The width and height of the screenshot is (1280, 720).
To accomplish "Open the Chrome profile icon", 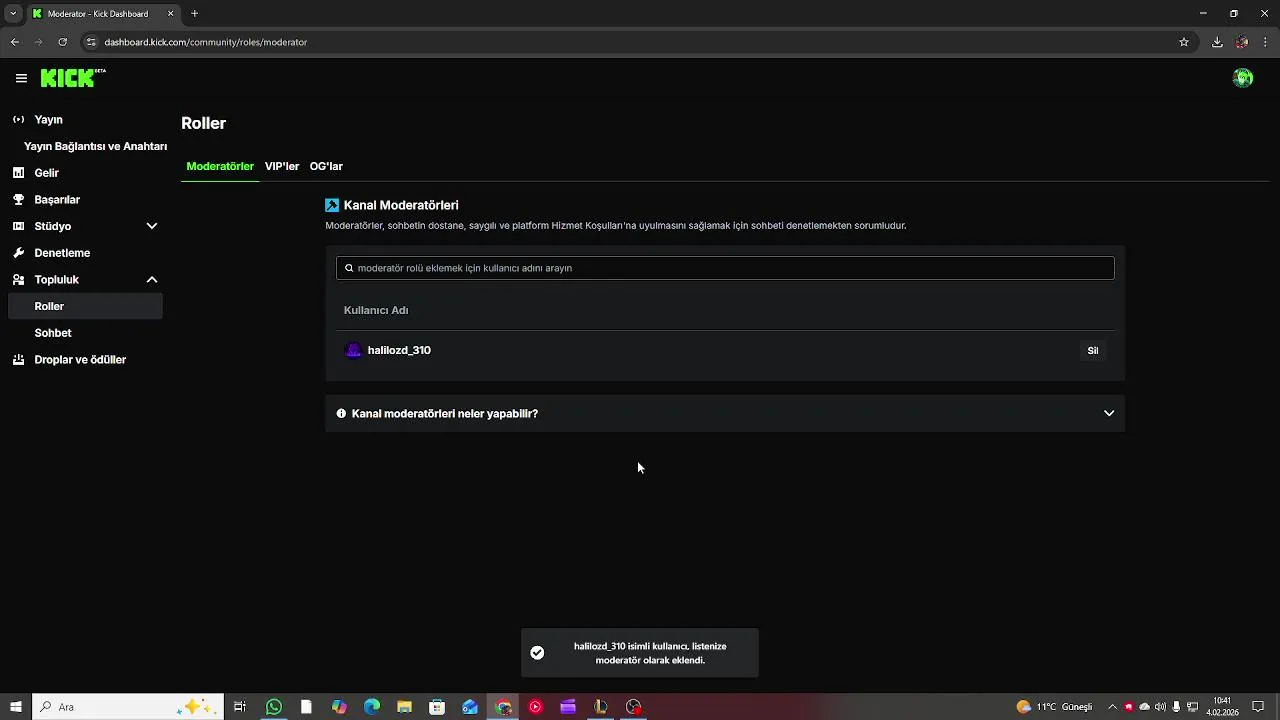I will coord(1242,42).
